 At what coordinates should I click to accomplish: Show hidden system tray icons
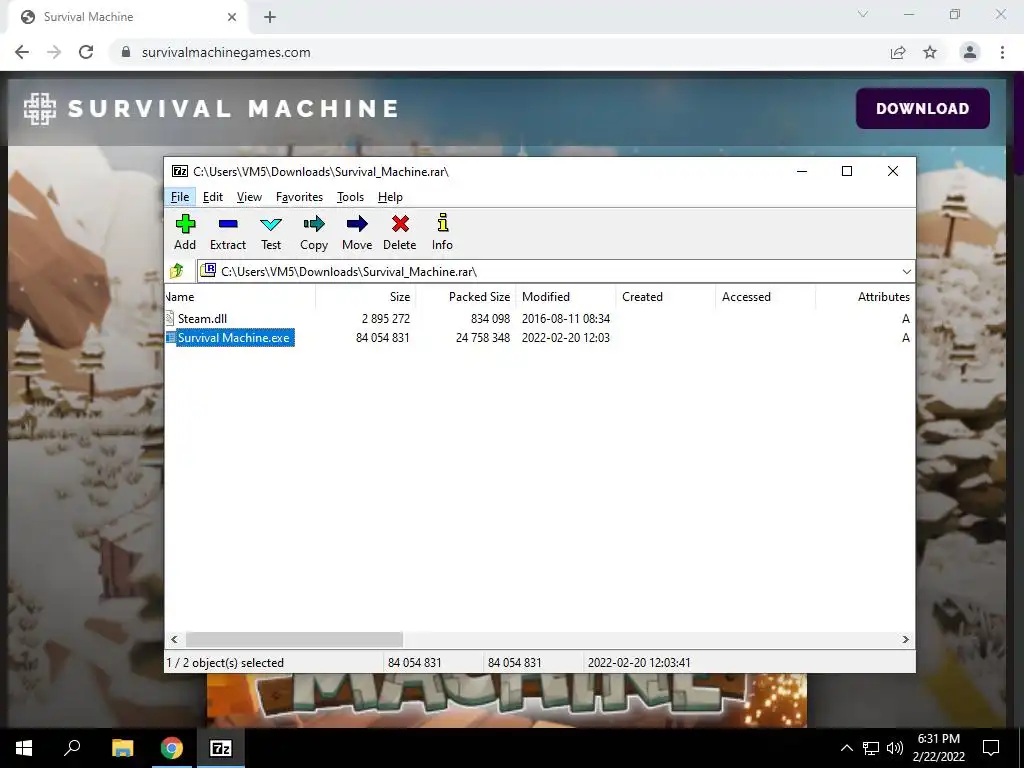coord(846,748)
